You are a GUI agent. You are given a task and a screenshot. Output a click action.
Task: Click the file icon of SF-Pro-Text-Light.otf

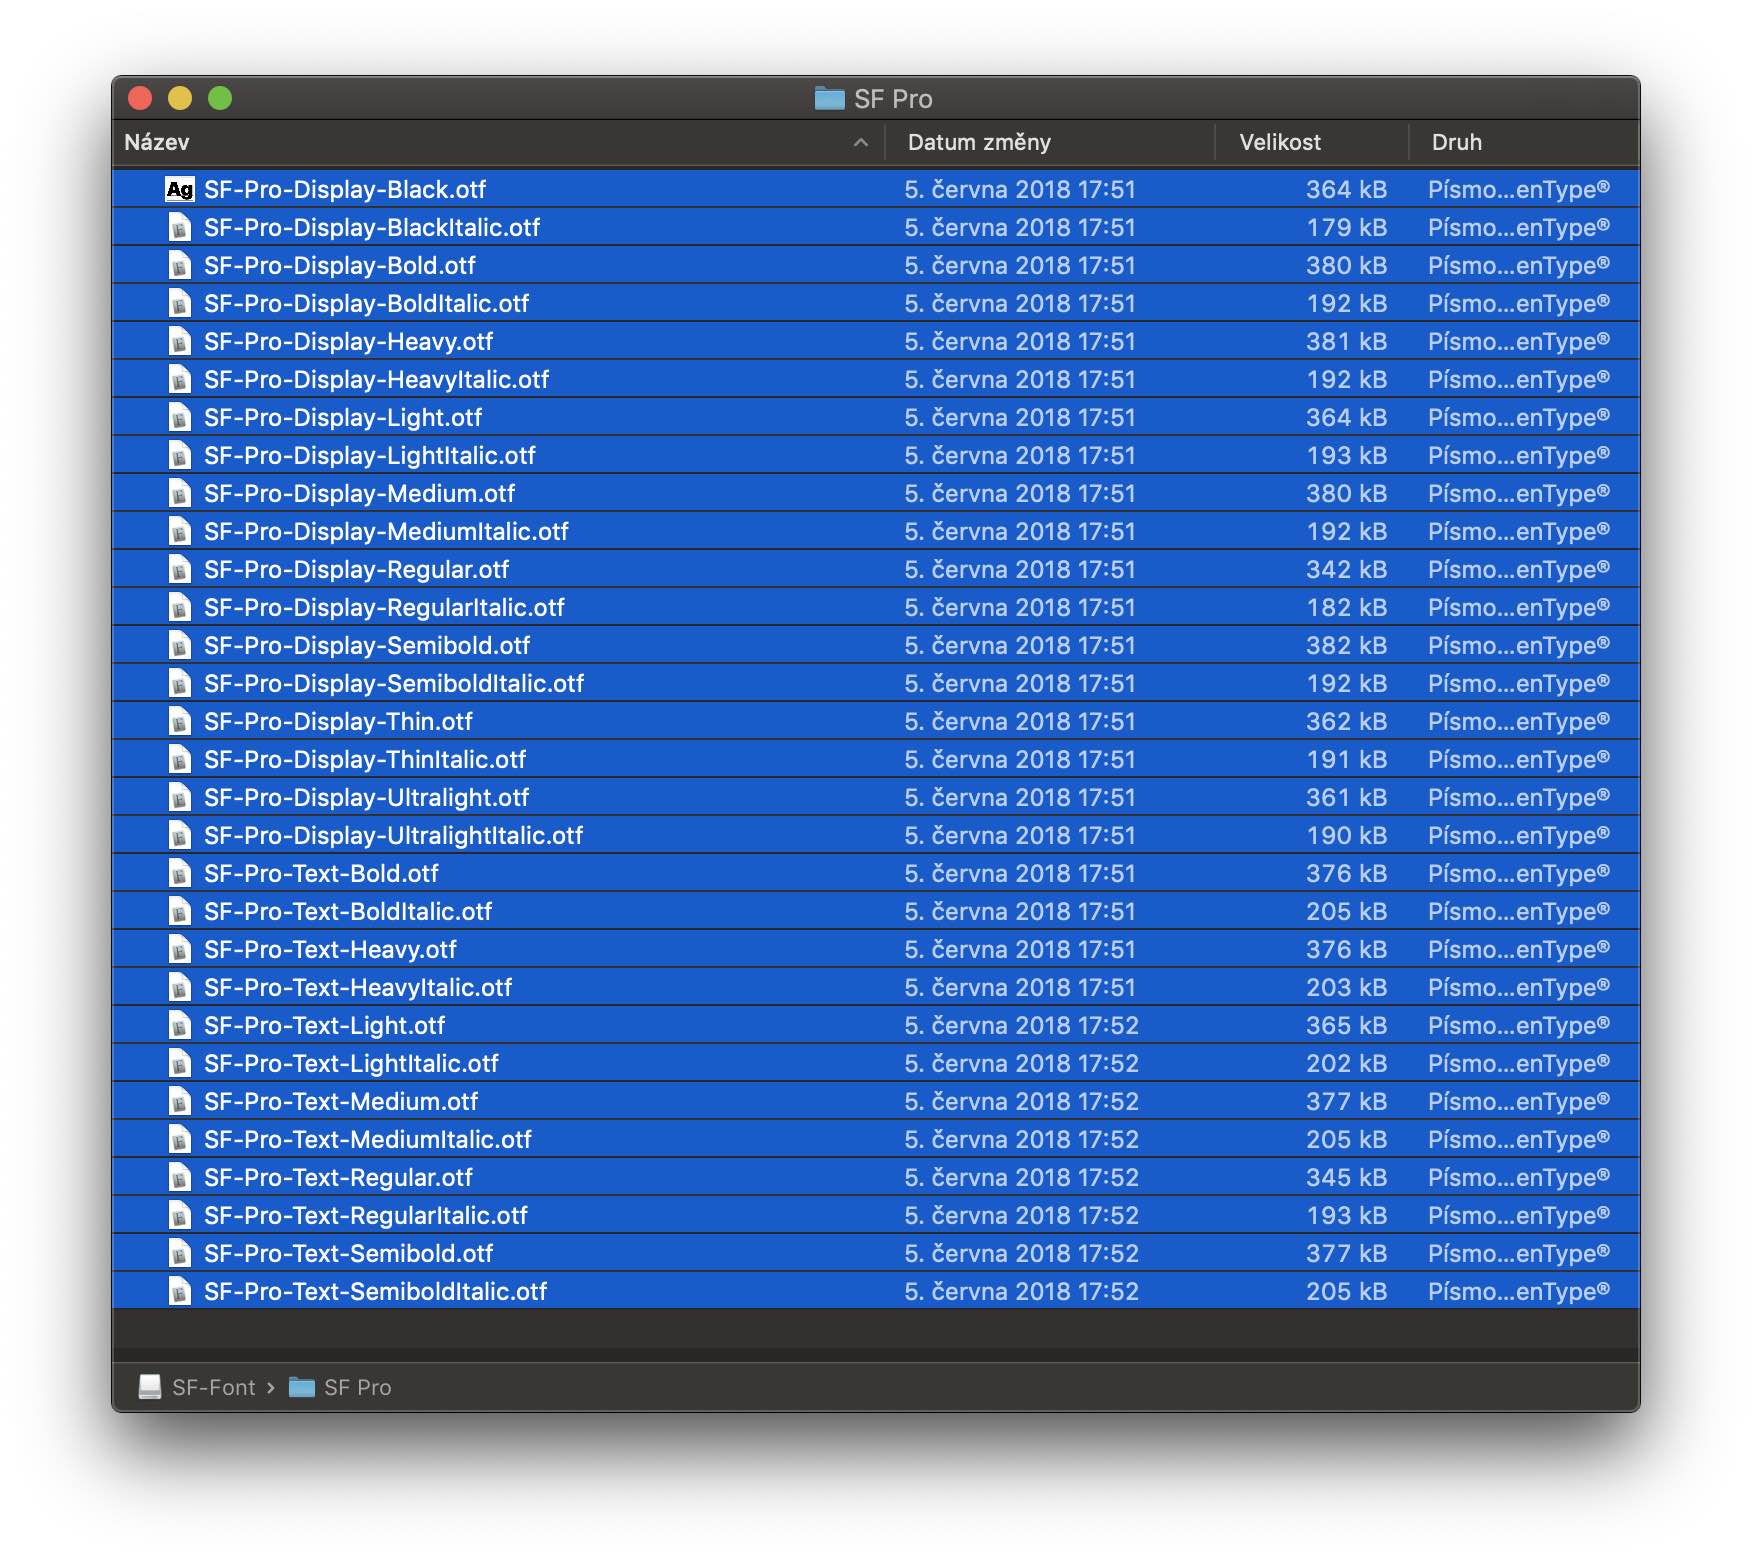(x=180, y=1025)
